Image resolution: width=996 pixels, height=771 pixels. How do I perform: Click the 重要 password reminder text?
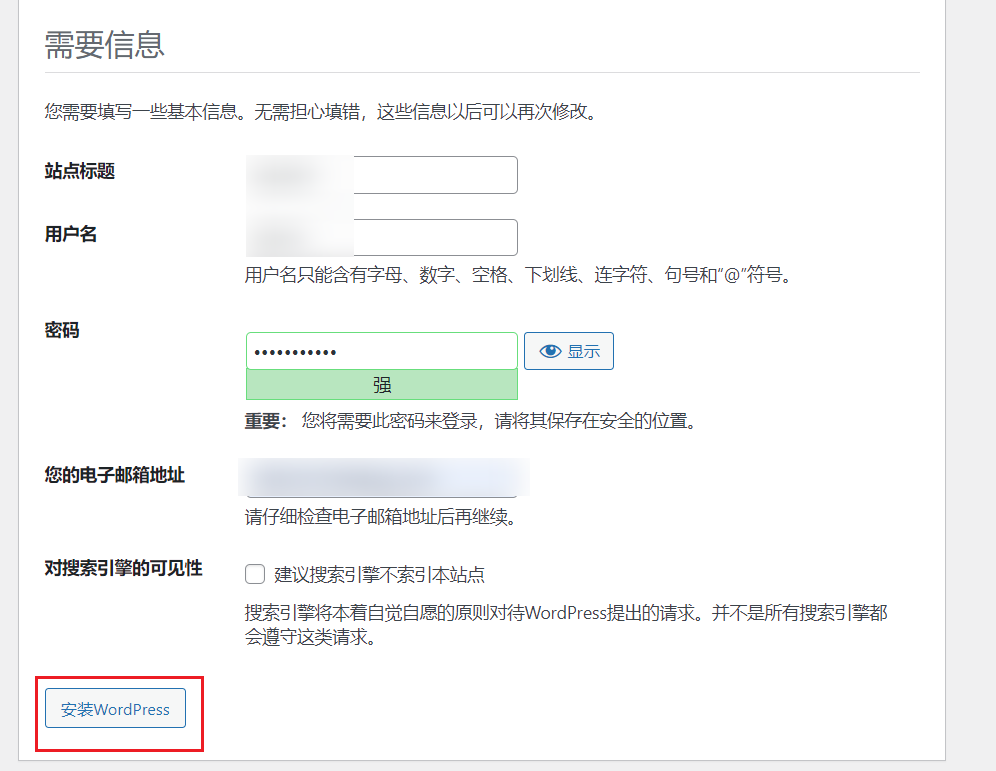pyautogui.click(x=472, y=421)
